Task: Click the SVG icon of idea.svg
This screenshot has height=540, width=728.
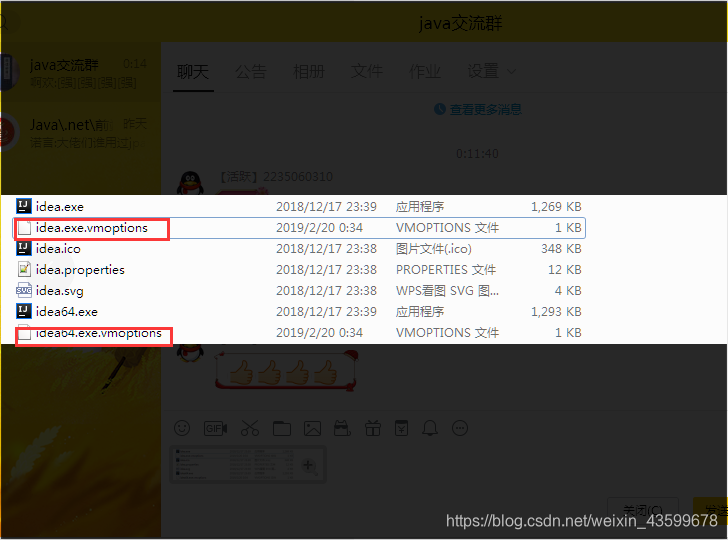Action: click(x=24, y=290)
